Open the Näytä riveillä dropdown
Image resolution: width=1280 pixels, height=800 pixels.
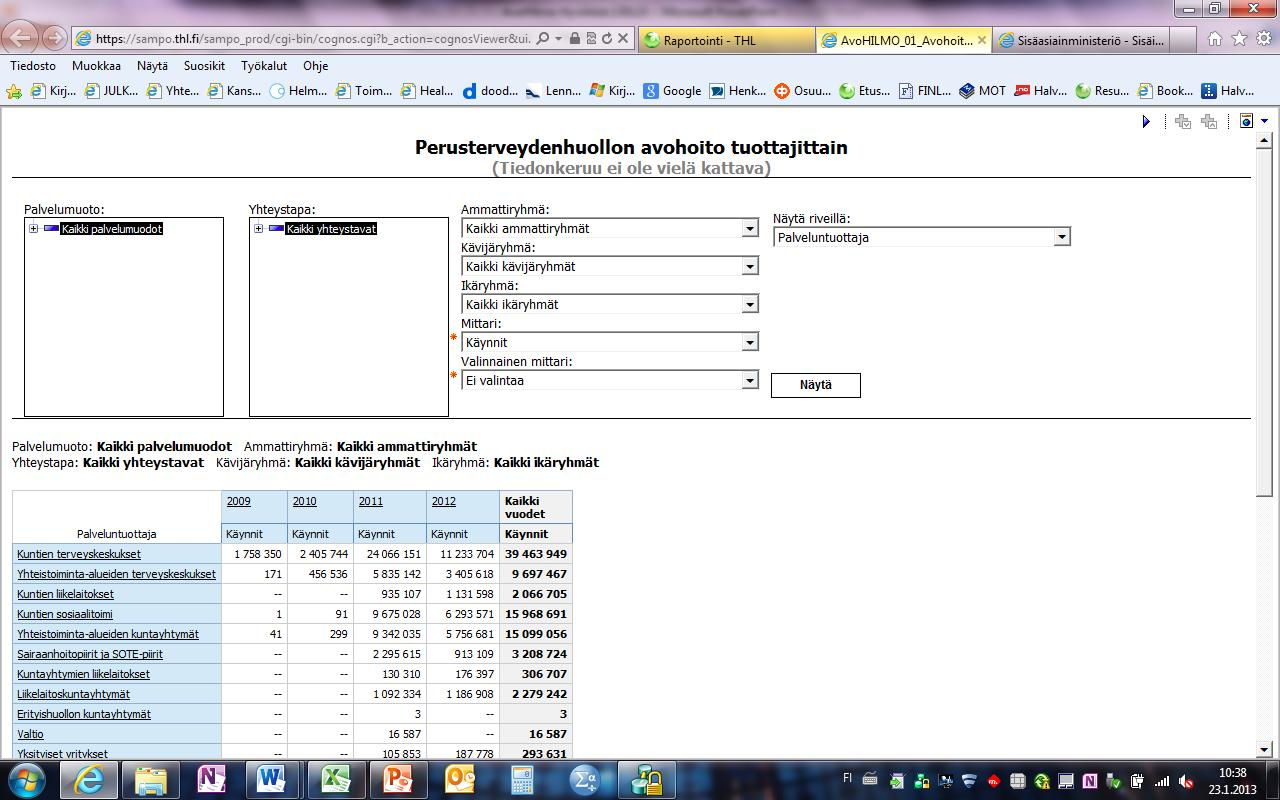[x=1062, y=238]
